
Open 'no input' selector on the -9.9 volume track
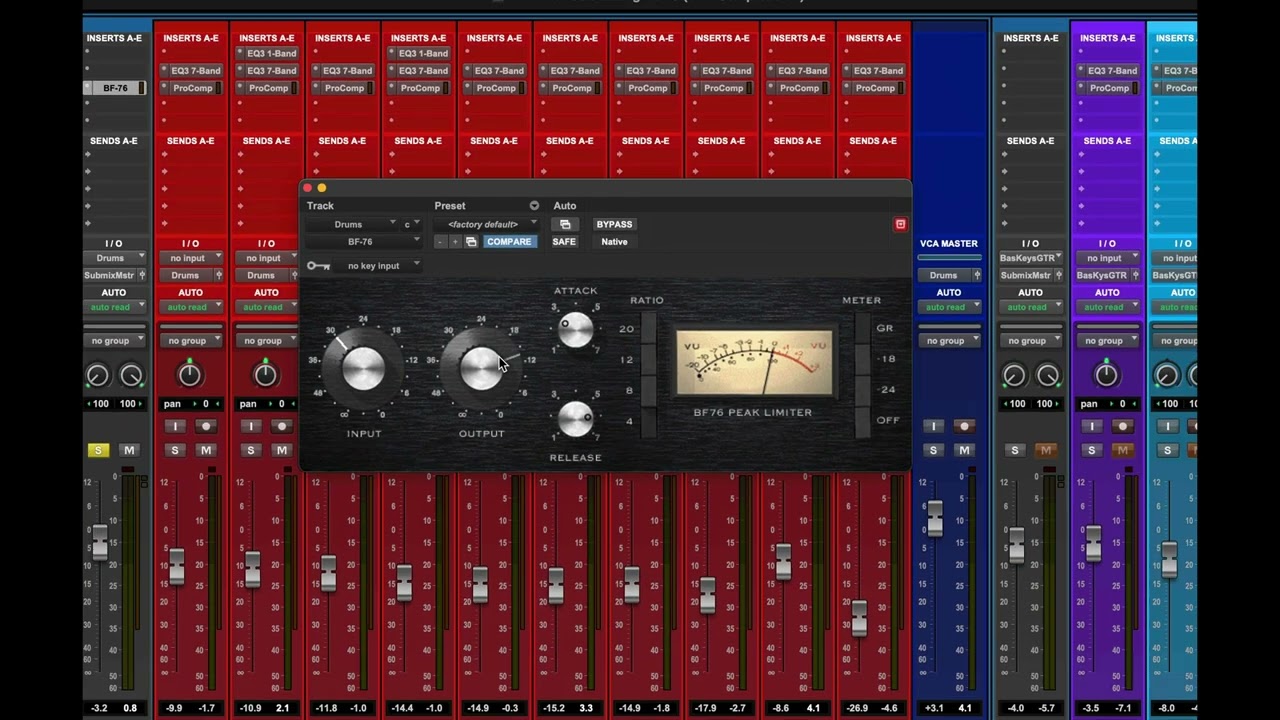tap(190, 258)
